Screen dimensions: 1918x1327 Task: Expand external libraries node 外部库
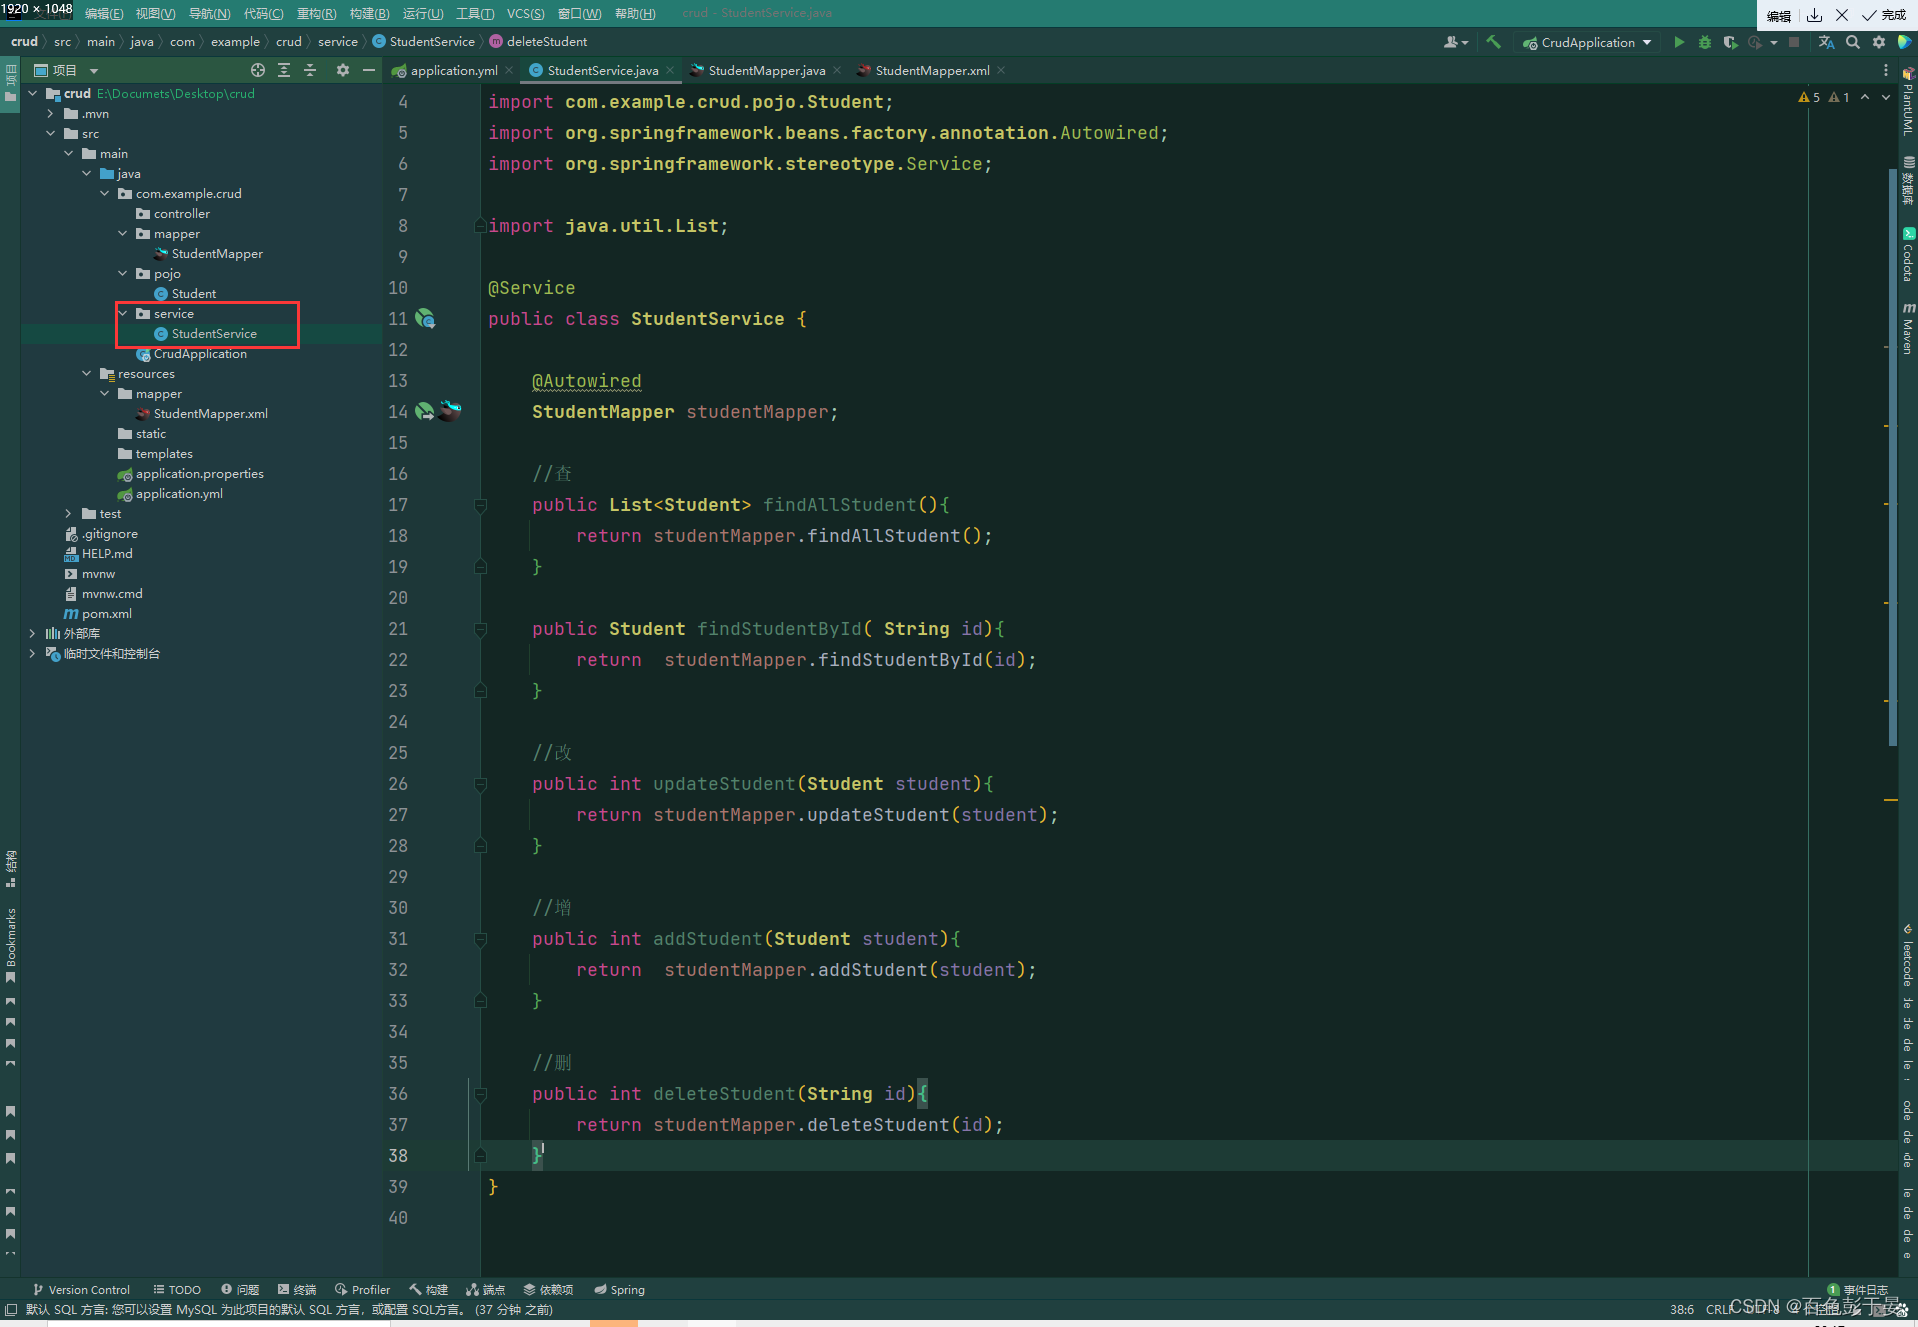pos(33,634)
